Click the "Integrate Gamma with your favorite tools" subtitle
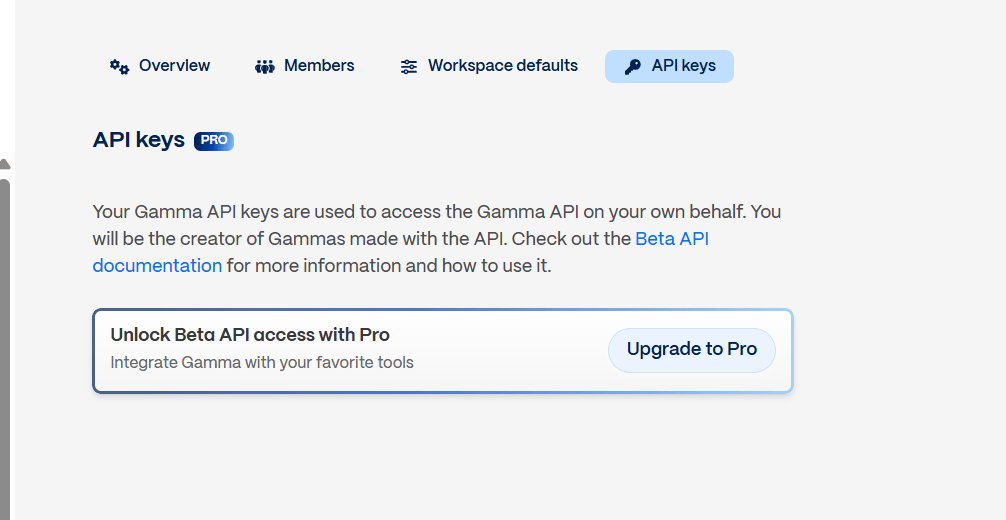The height and width of the screenshot is (520, 1006). (x=262, y=362)
